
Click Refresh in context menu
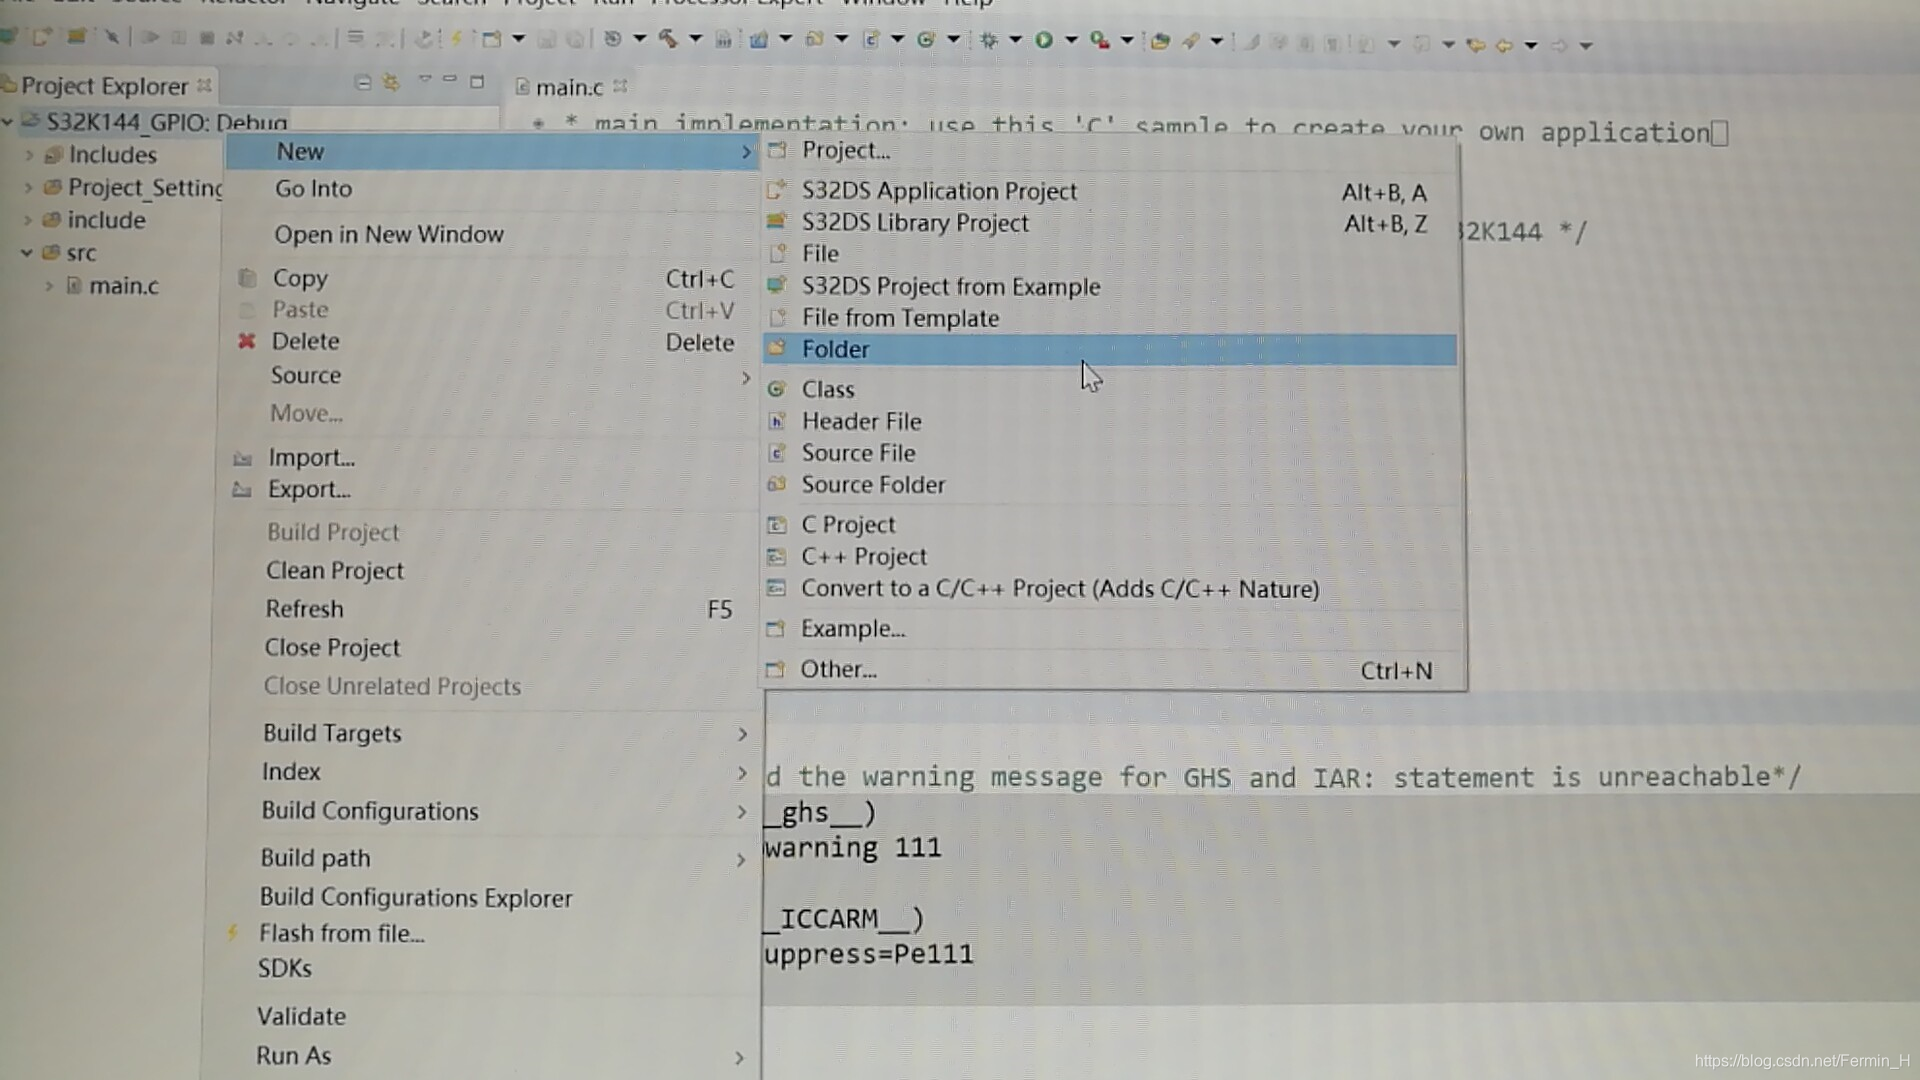[x=489, y=609]
